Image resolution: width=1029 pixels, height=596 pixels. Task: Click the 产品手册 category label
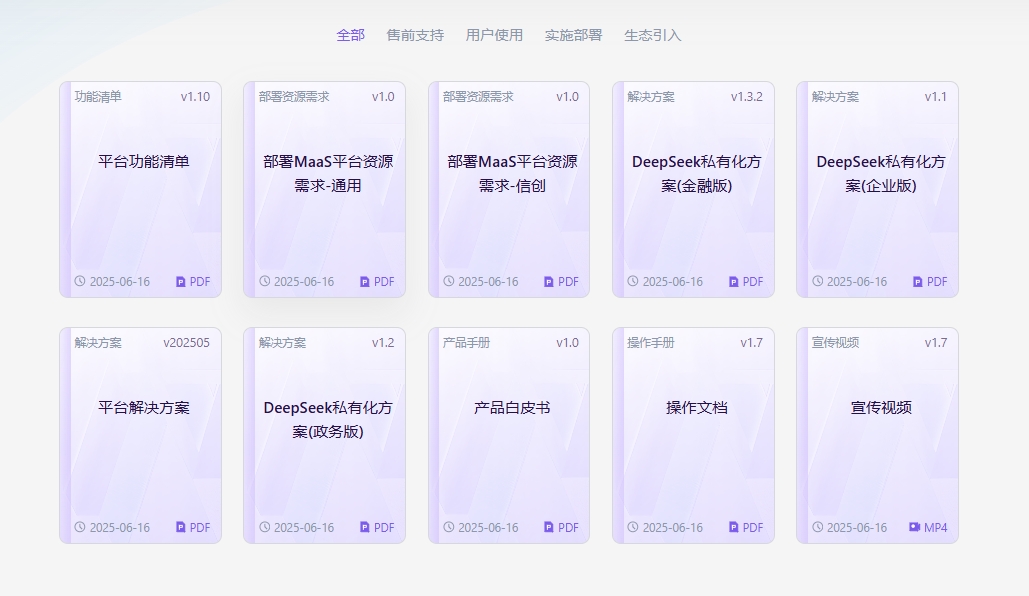pyautogui.click(x=467, y=343)
